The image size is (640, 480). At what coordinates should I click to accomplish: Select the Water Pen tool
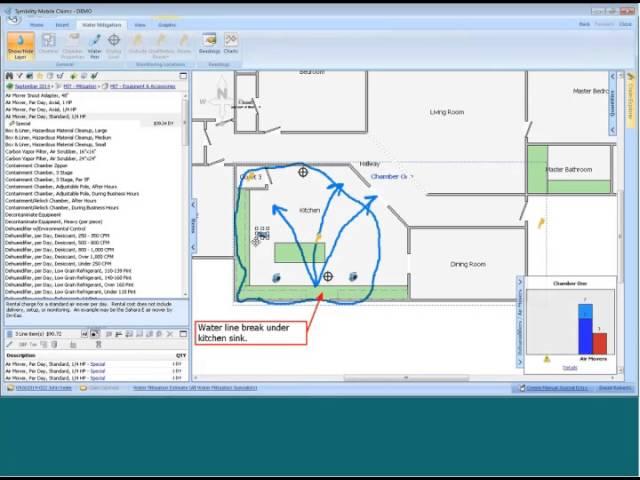tap(95, 46)
